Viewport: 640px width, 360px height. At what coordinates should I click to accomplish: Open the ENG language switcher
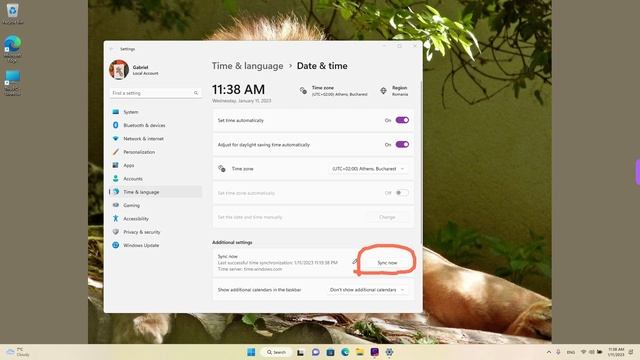[x=571, y=352]
